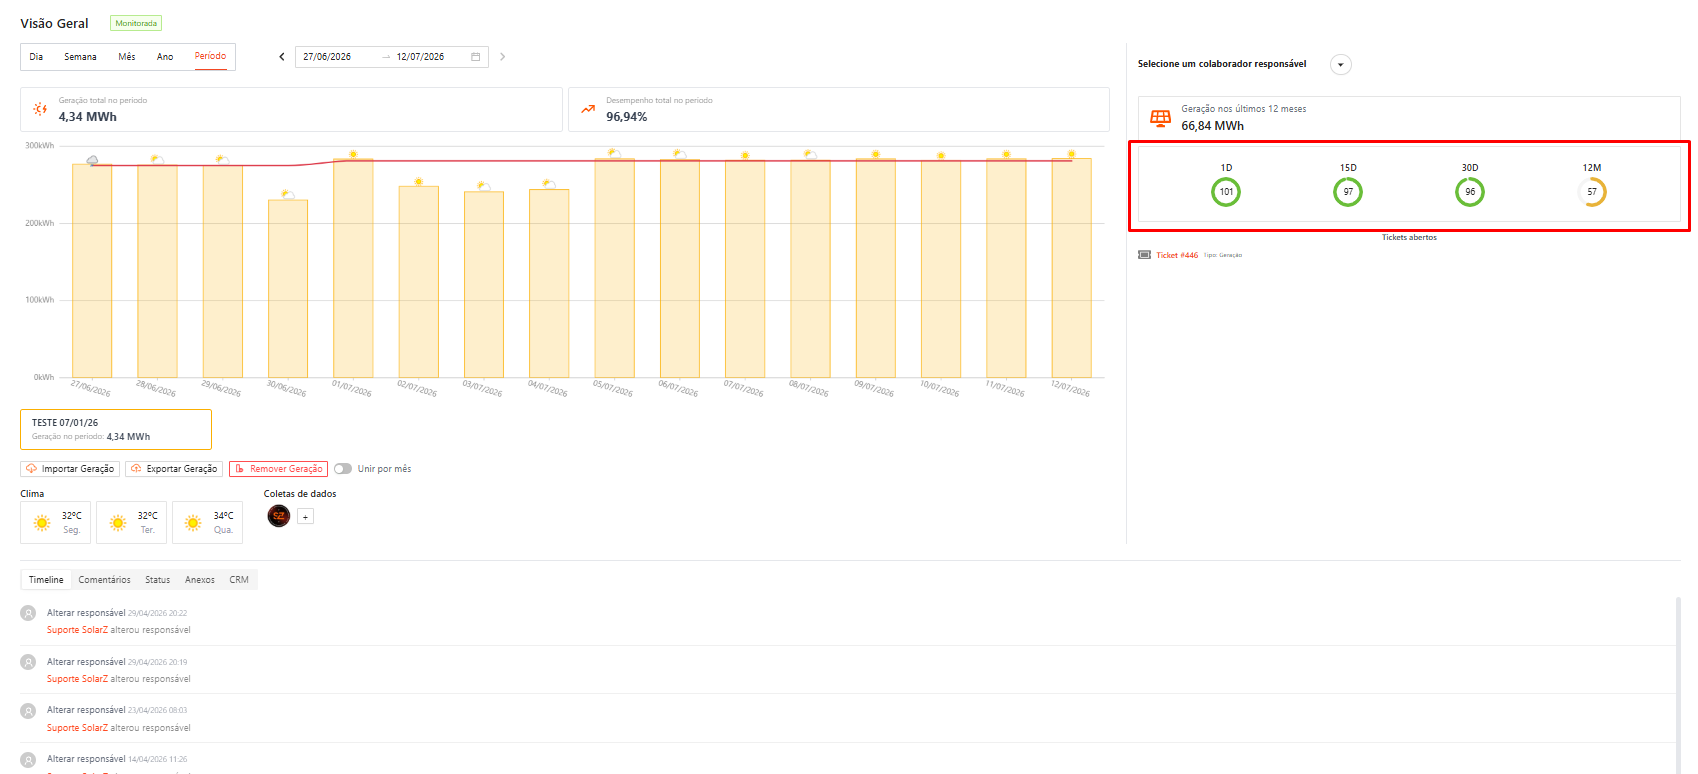Click Remover Geração button
Image resolution: width=1698 pixels, height=774 pixels.
click(x=278, y=469)
